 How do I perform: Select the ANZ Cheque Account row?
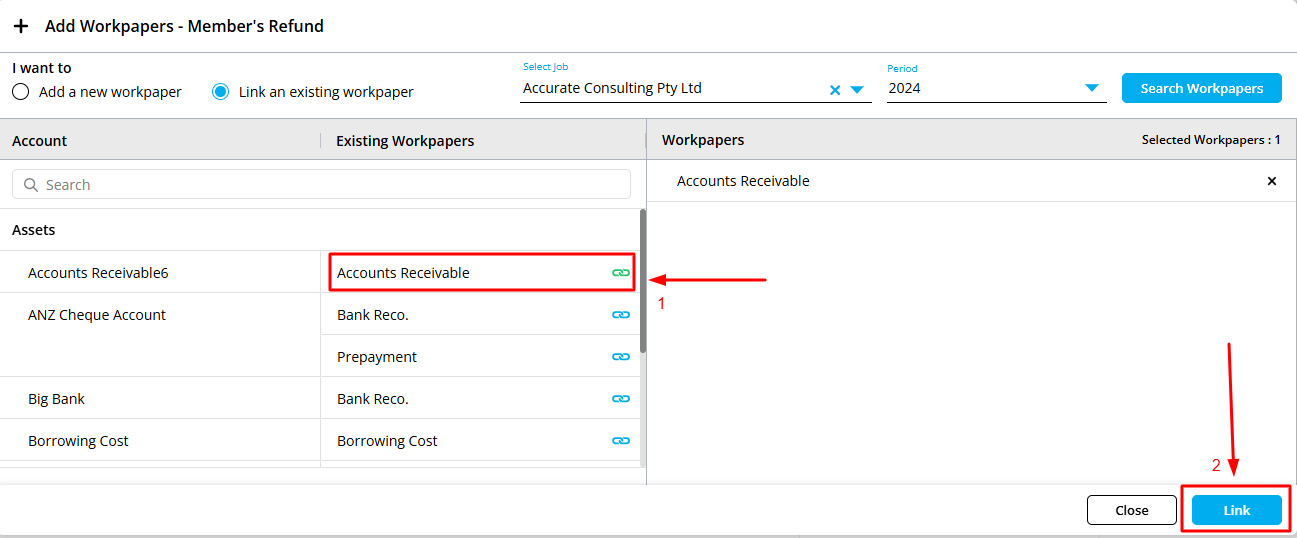97,315
